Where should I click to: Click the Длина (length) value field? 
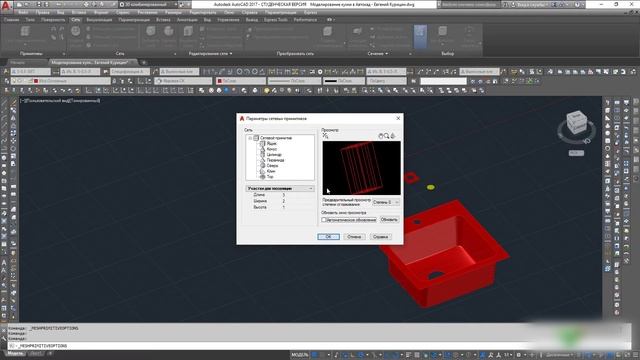click(297, 195)
